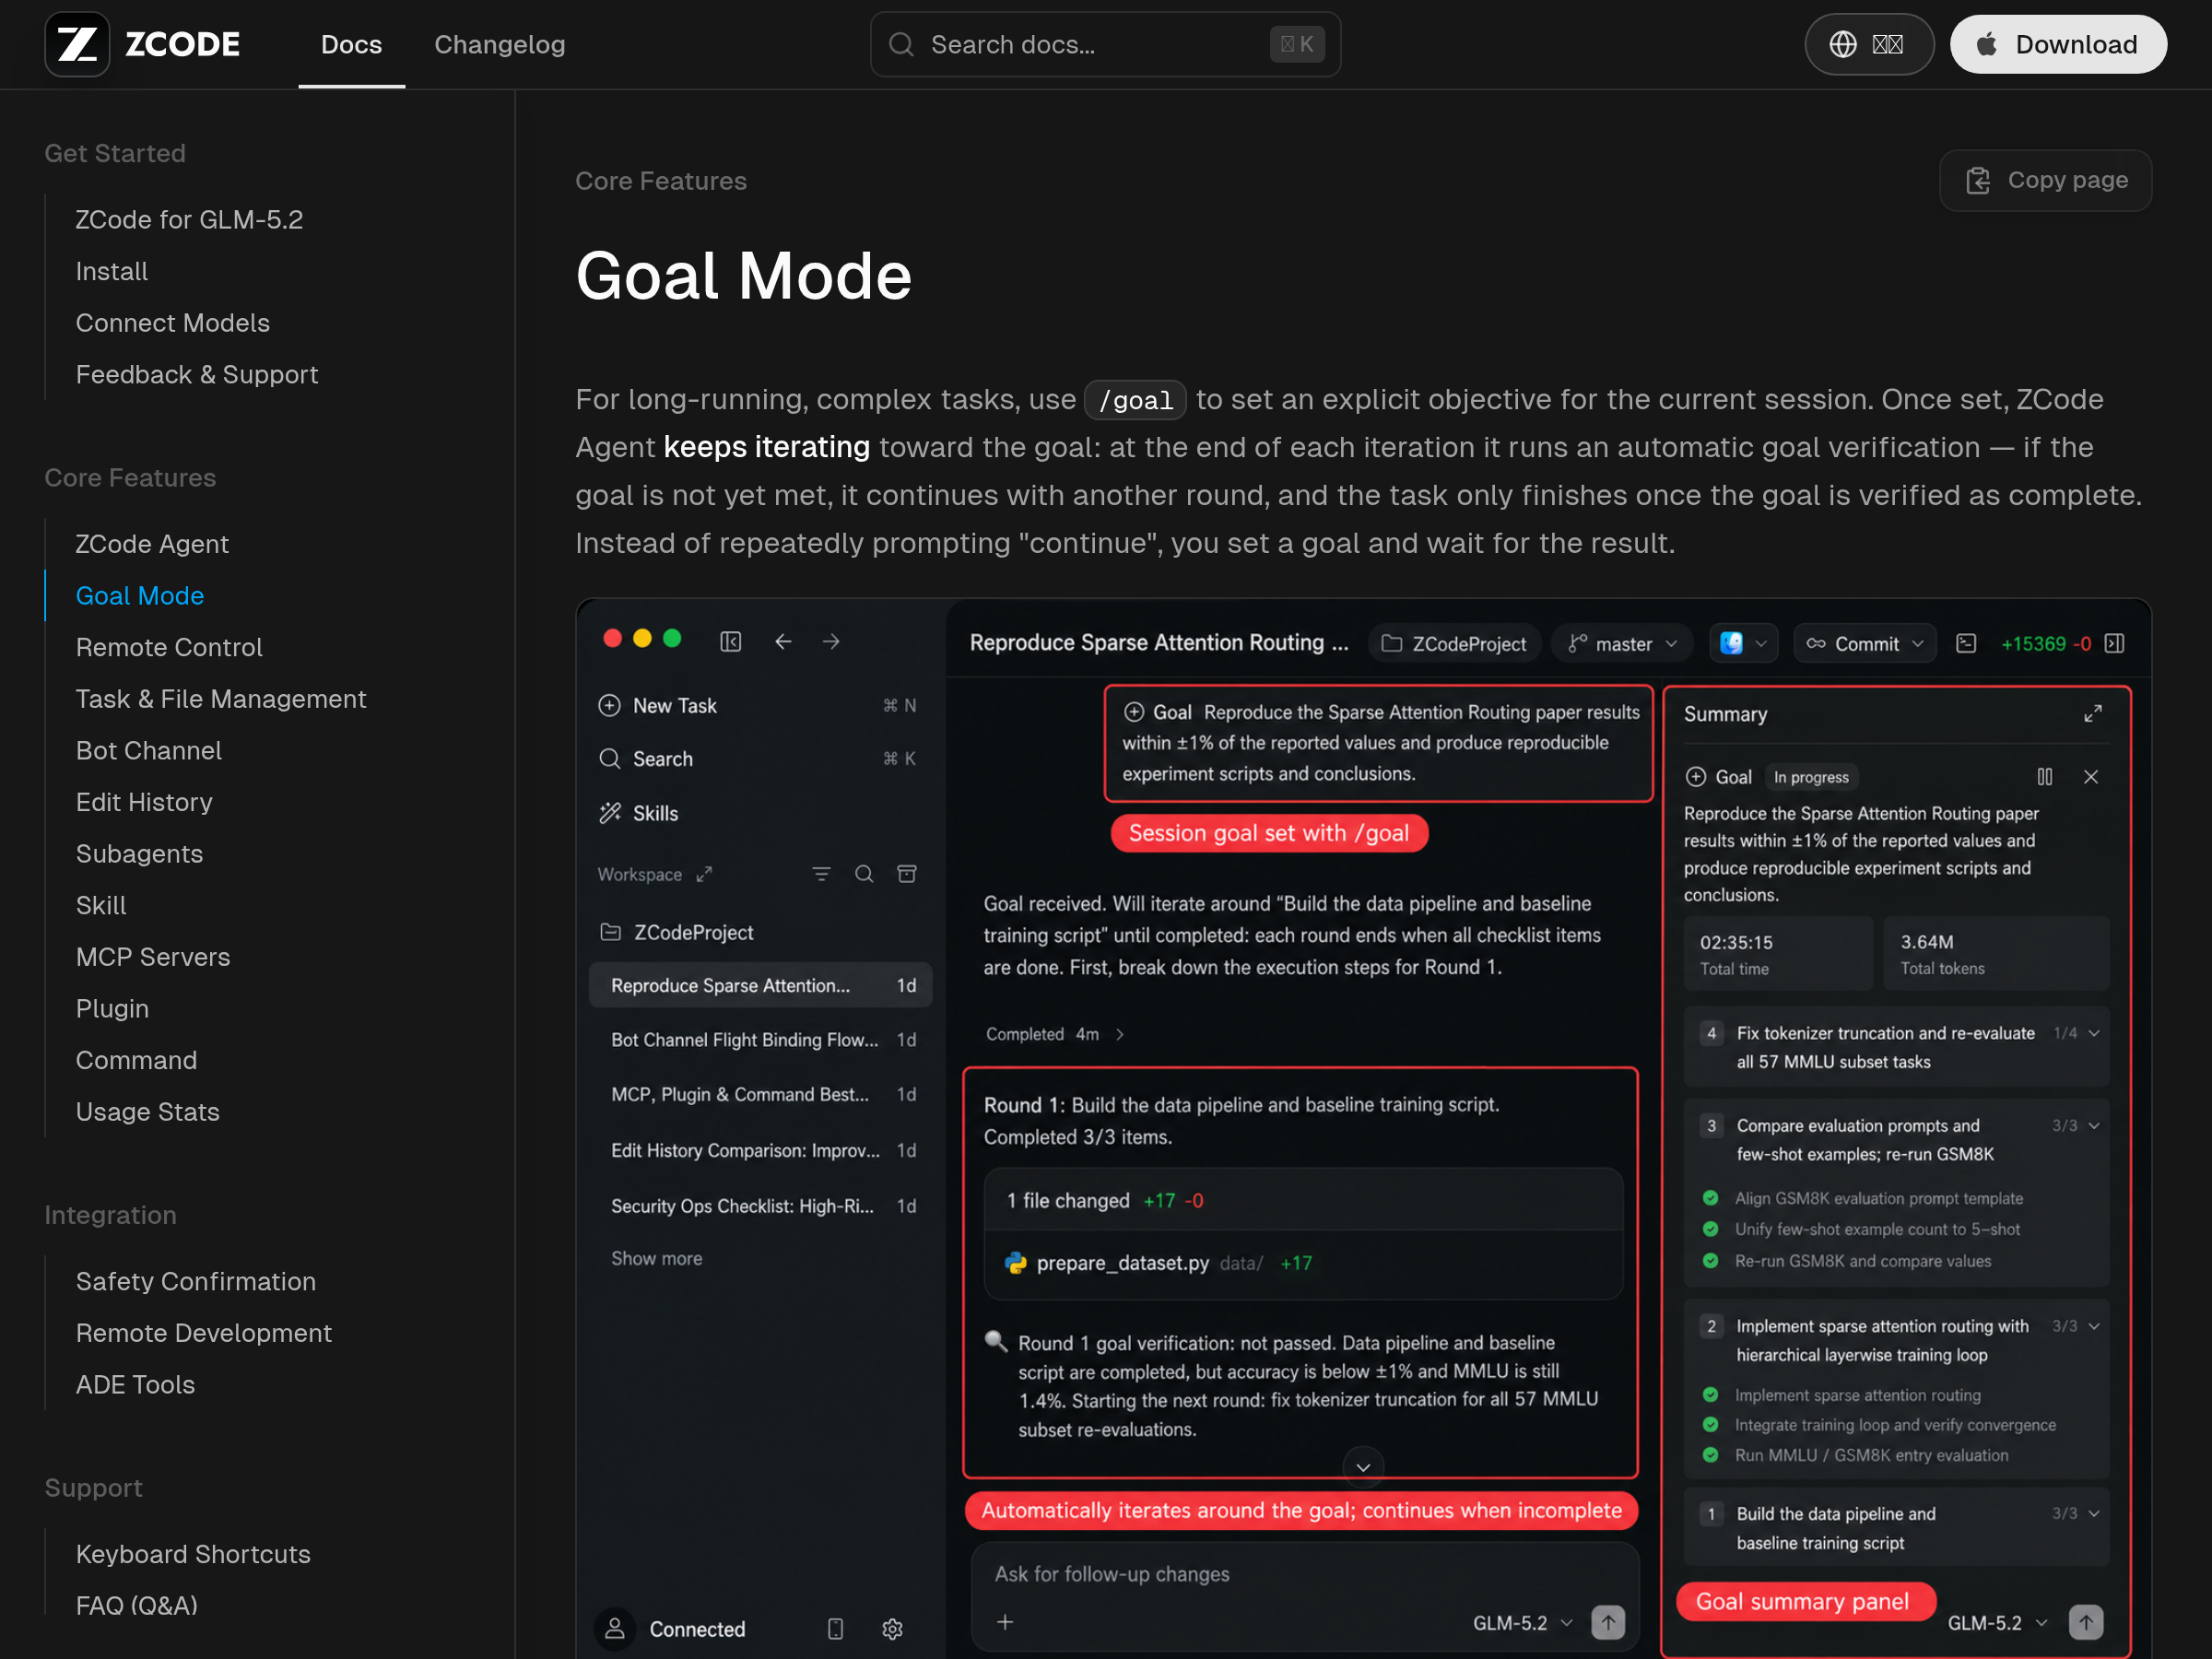Open ZCode for GLM-5.2 page
The height and width of the screenshot is (1659, 2212).
coord(189,219)
